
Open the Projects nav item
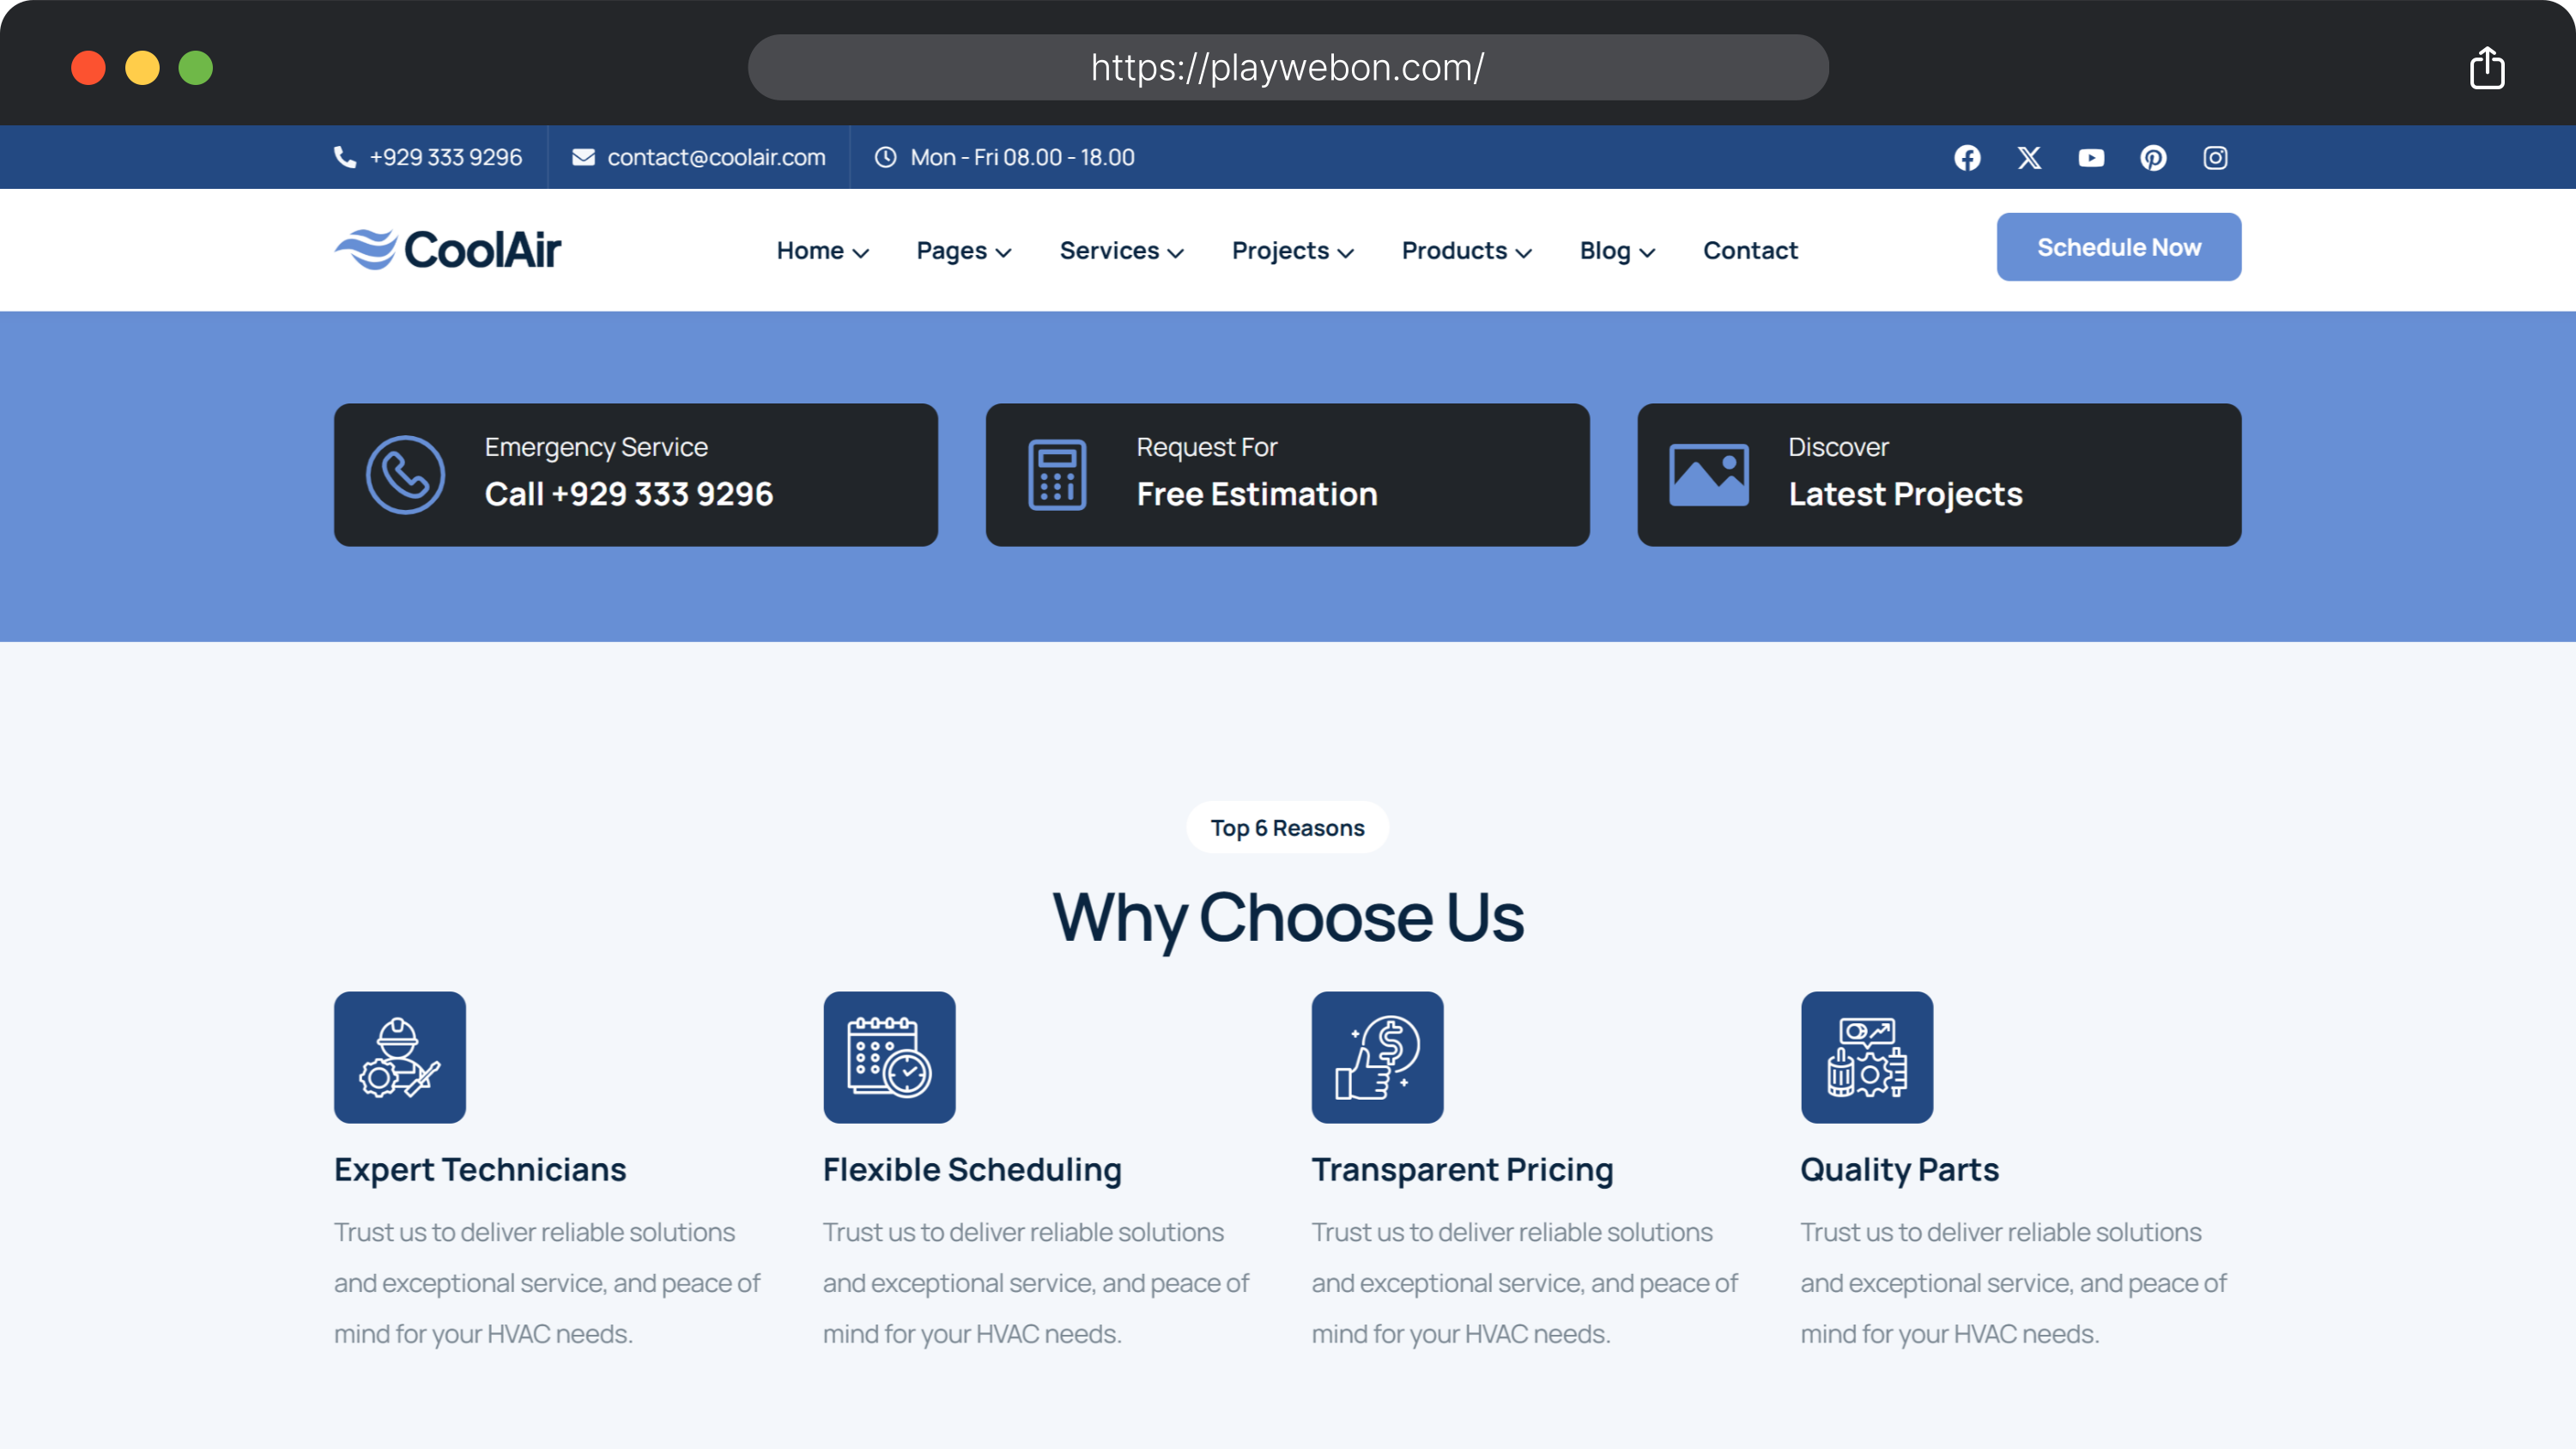1280,250
